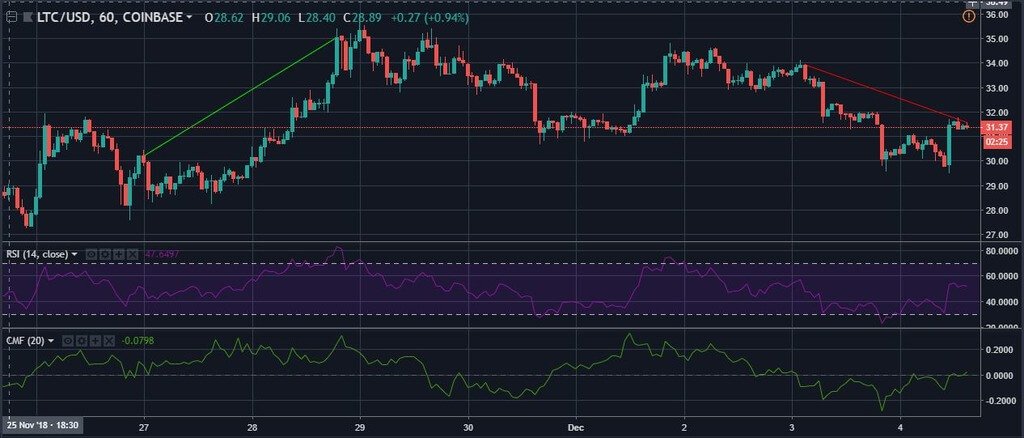Open the CMF indicator settings gear
1024x438 pixels.
80,341
